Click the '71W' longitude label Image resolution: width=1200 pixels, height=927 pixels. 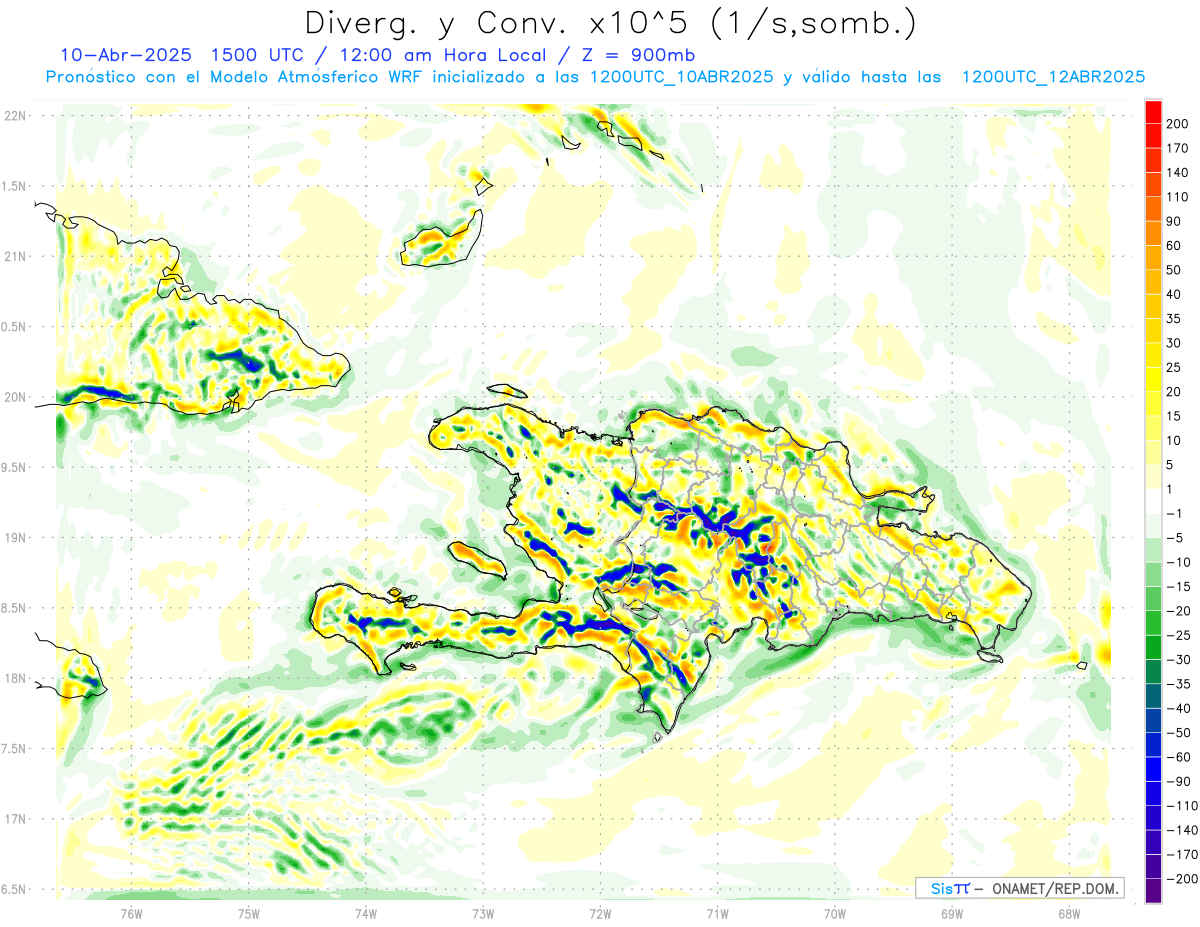click(717, 913)
